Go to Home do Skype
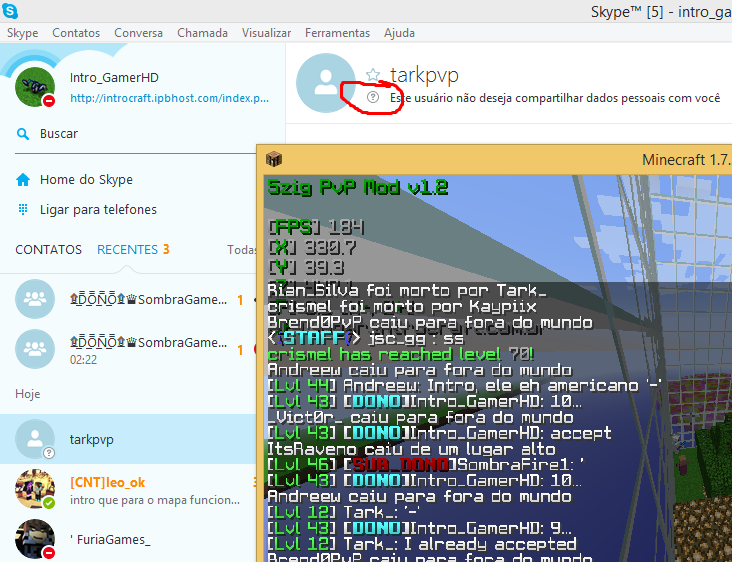 point(86,180)
